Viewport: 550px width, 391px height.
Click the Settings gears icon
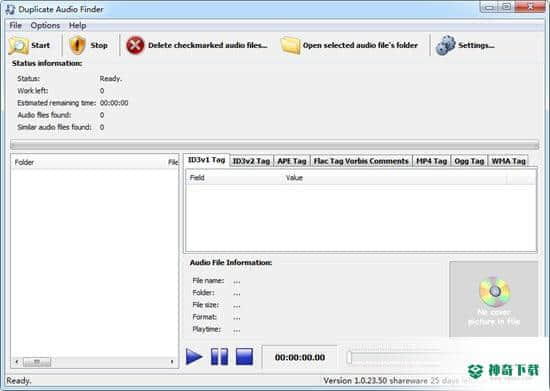[445, 45]
